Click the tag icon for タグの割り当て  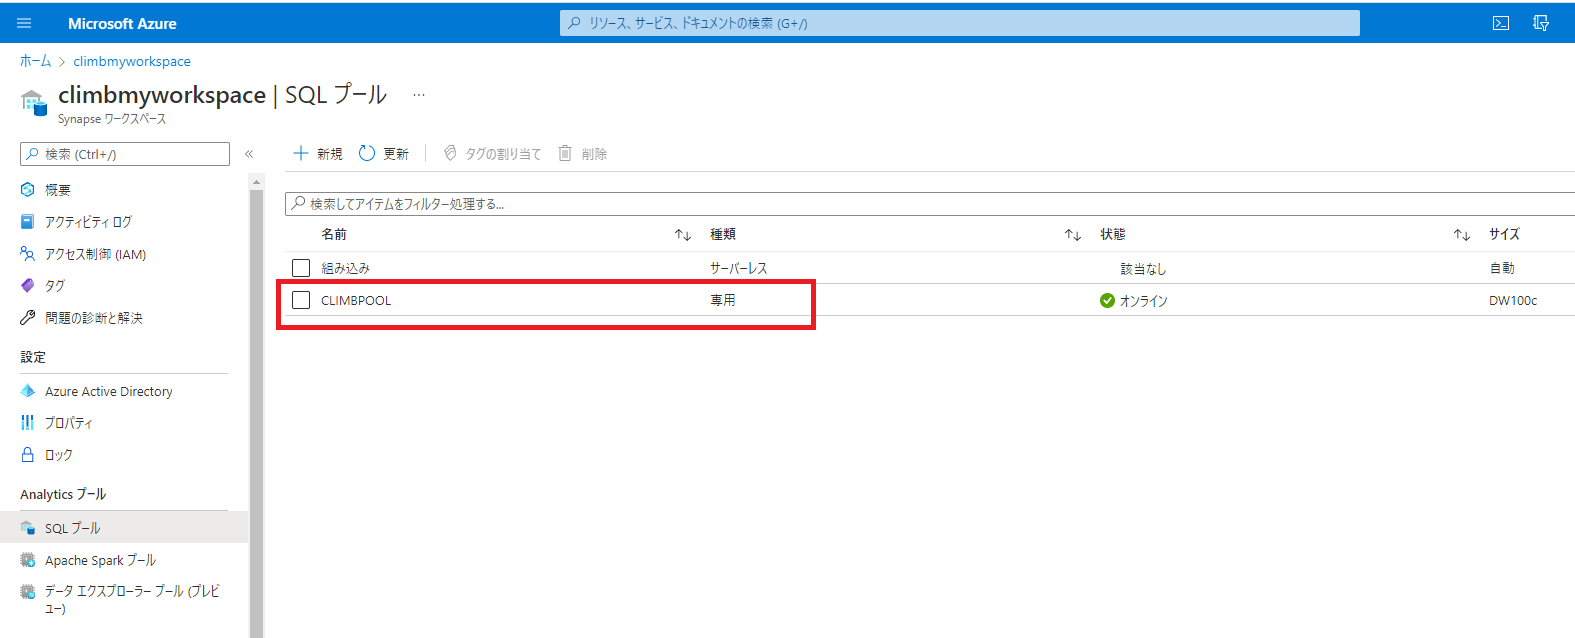(450, 153)
